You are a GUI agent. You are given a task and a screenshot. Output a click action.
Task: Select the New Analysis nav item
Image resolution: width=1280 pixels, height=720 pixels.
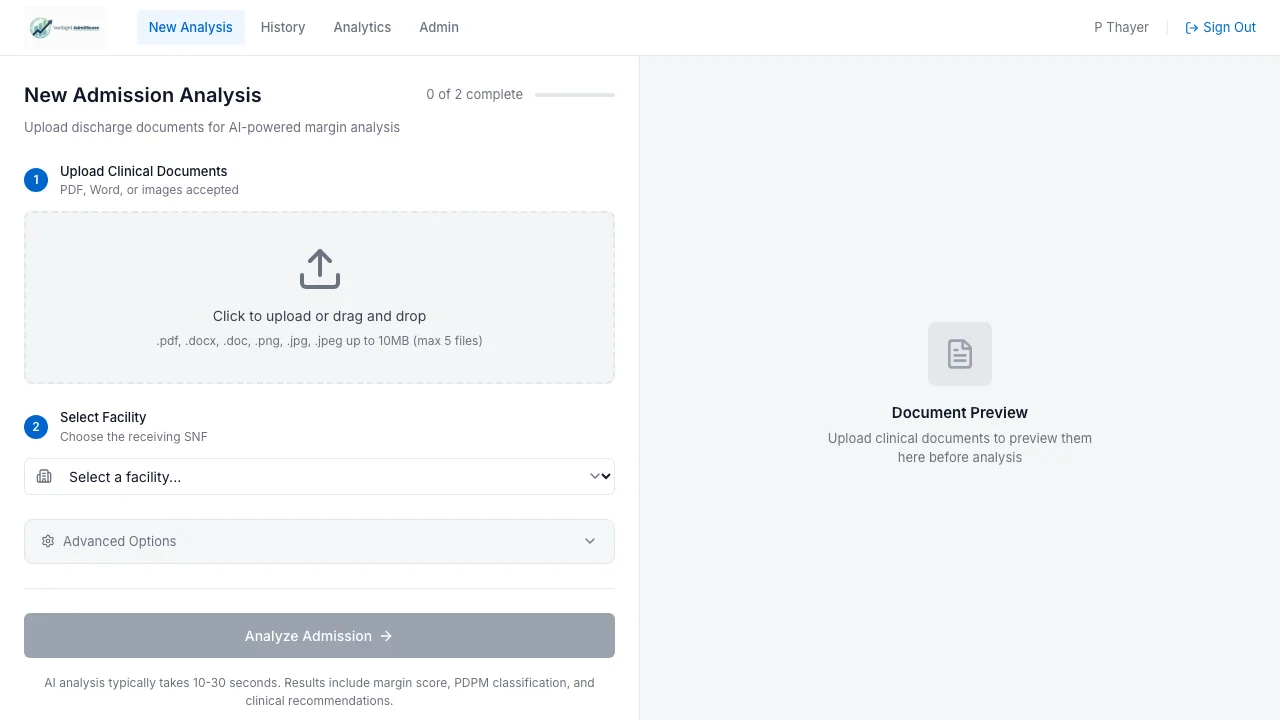point(191,27)
